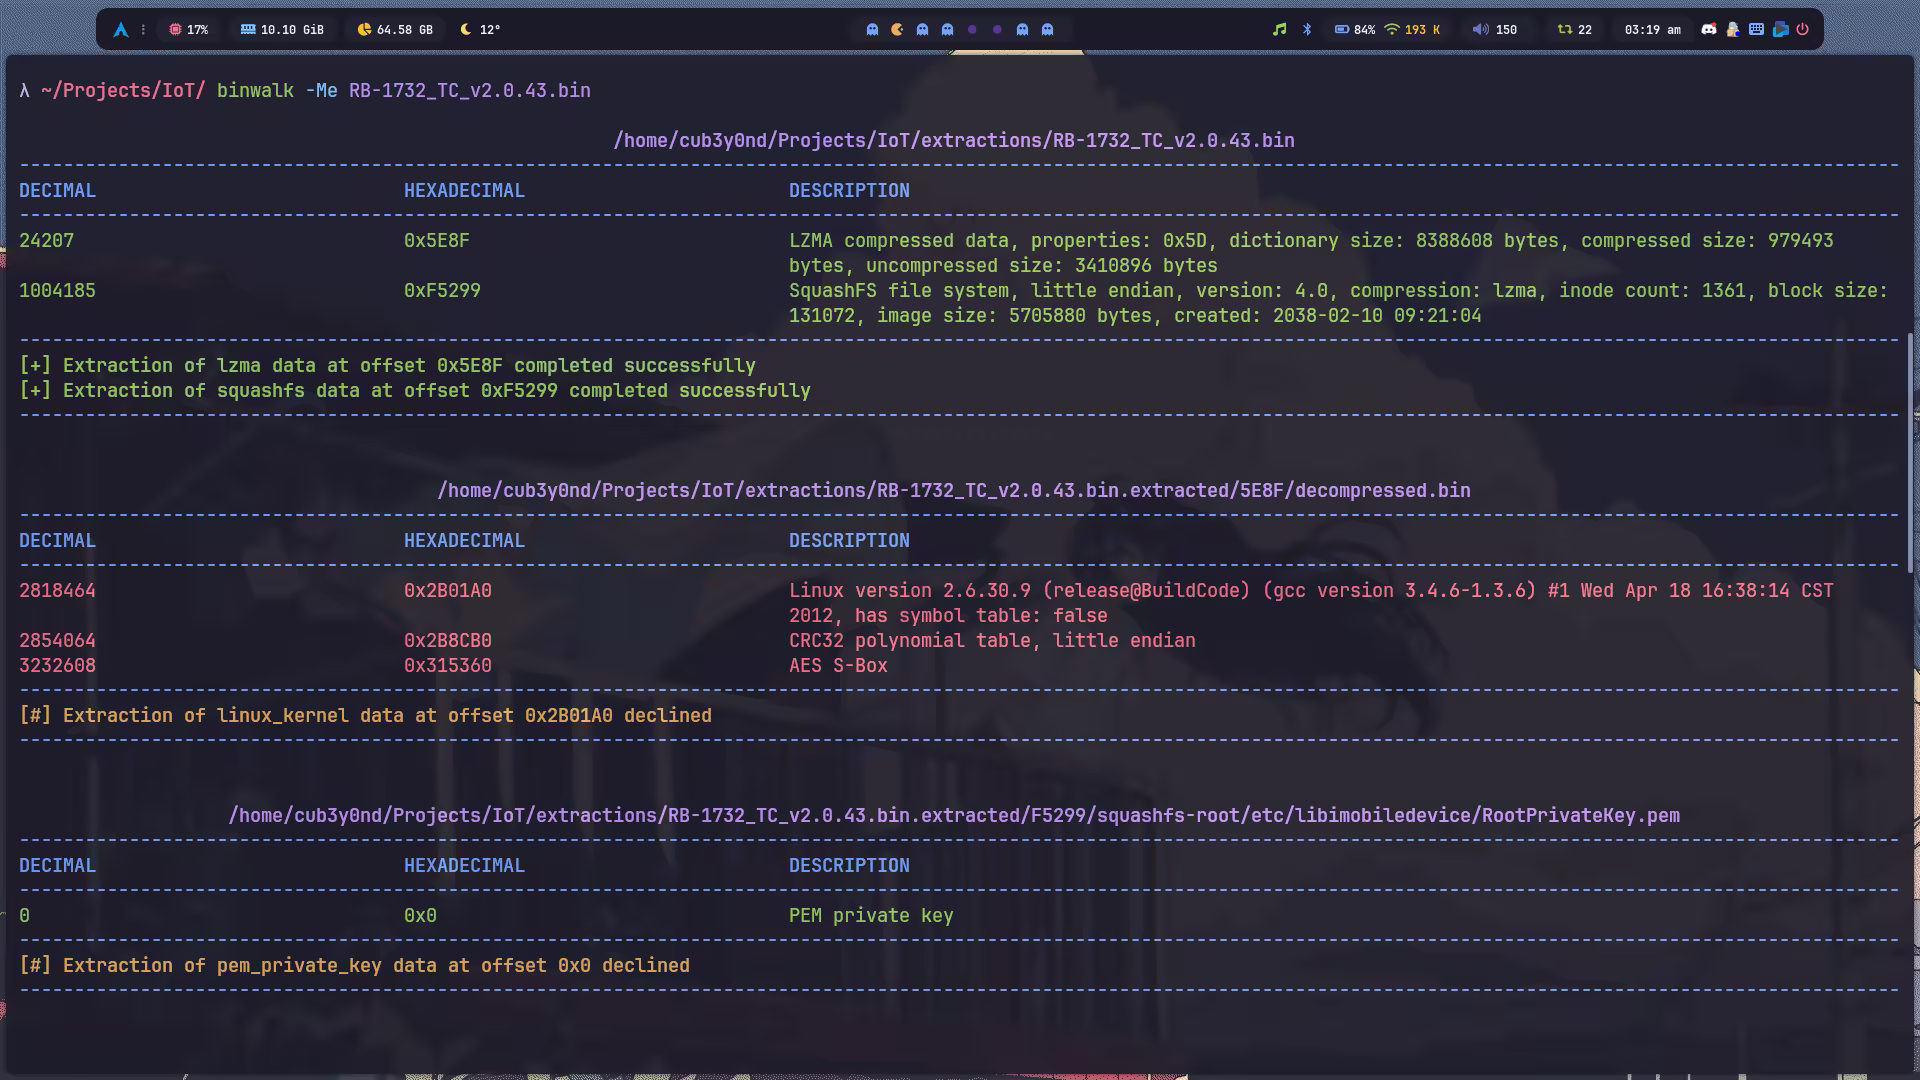Select the last ghost workspace icon

pos(1047,30)
